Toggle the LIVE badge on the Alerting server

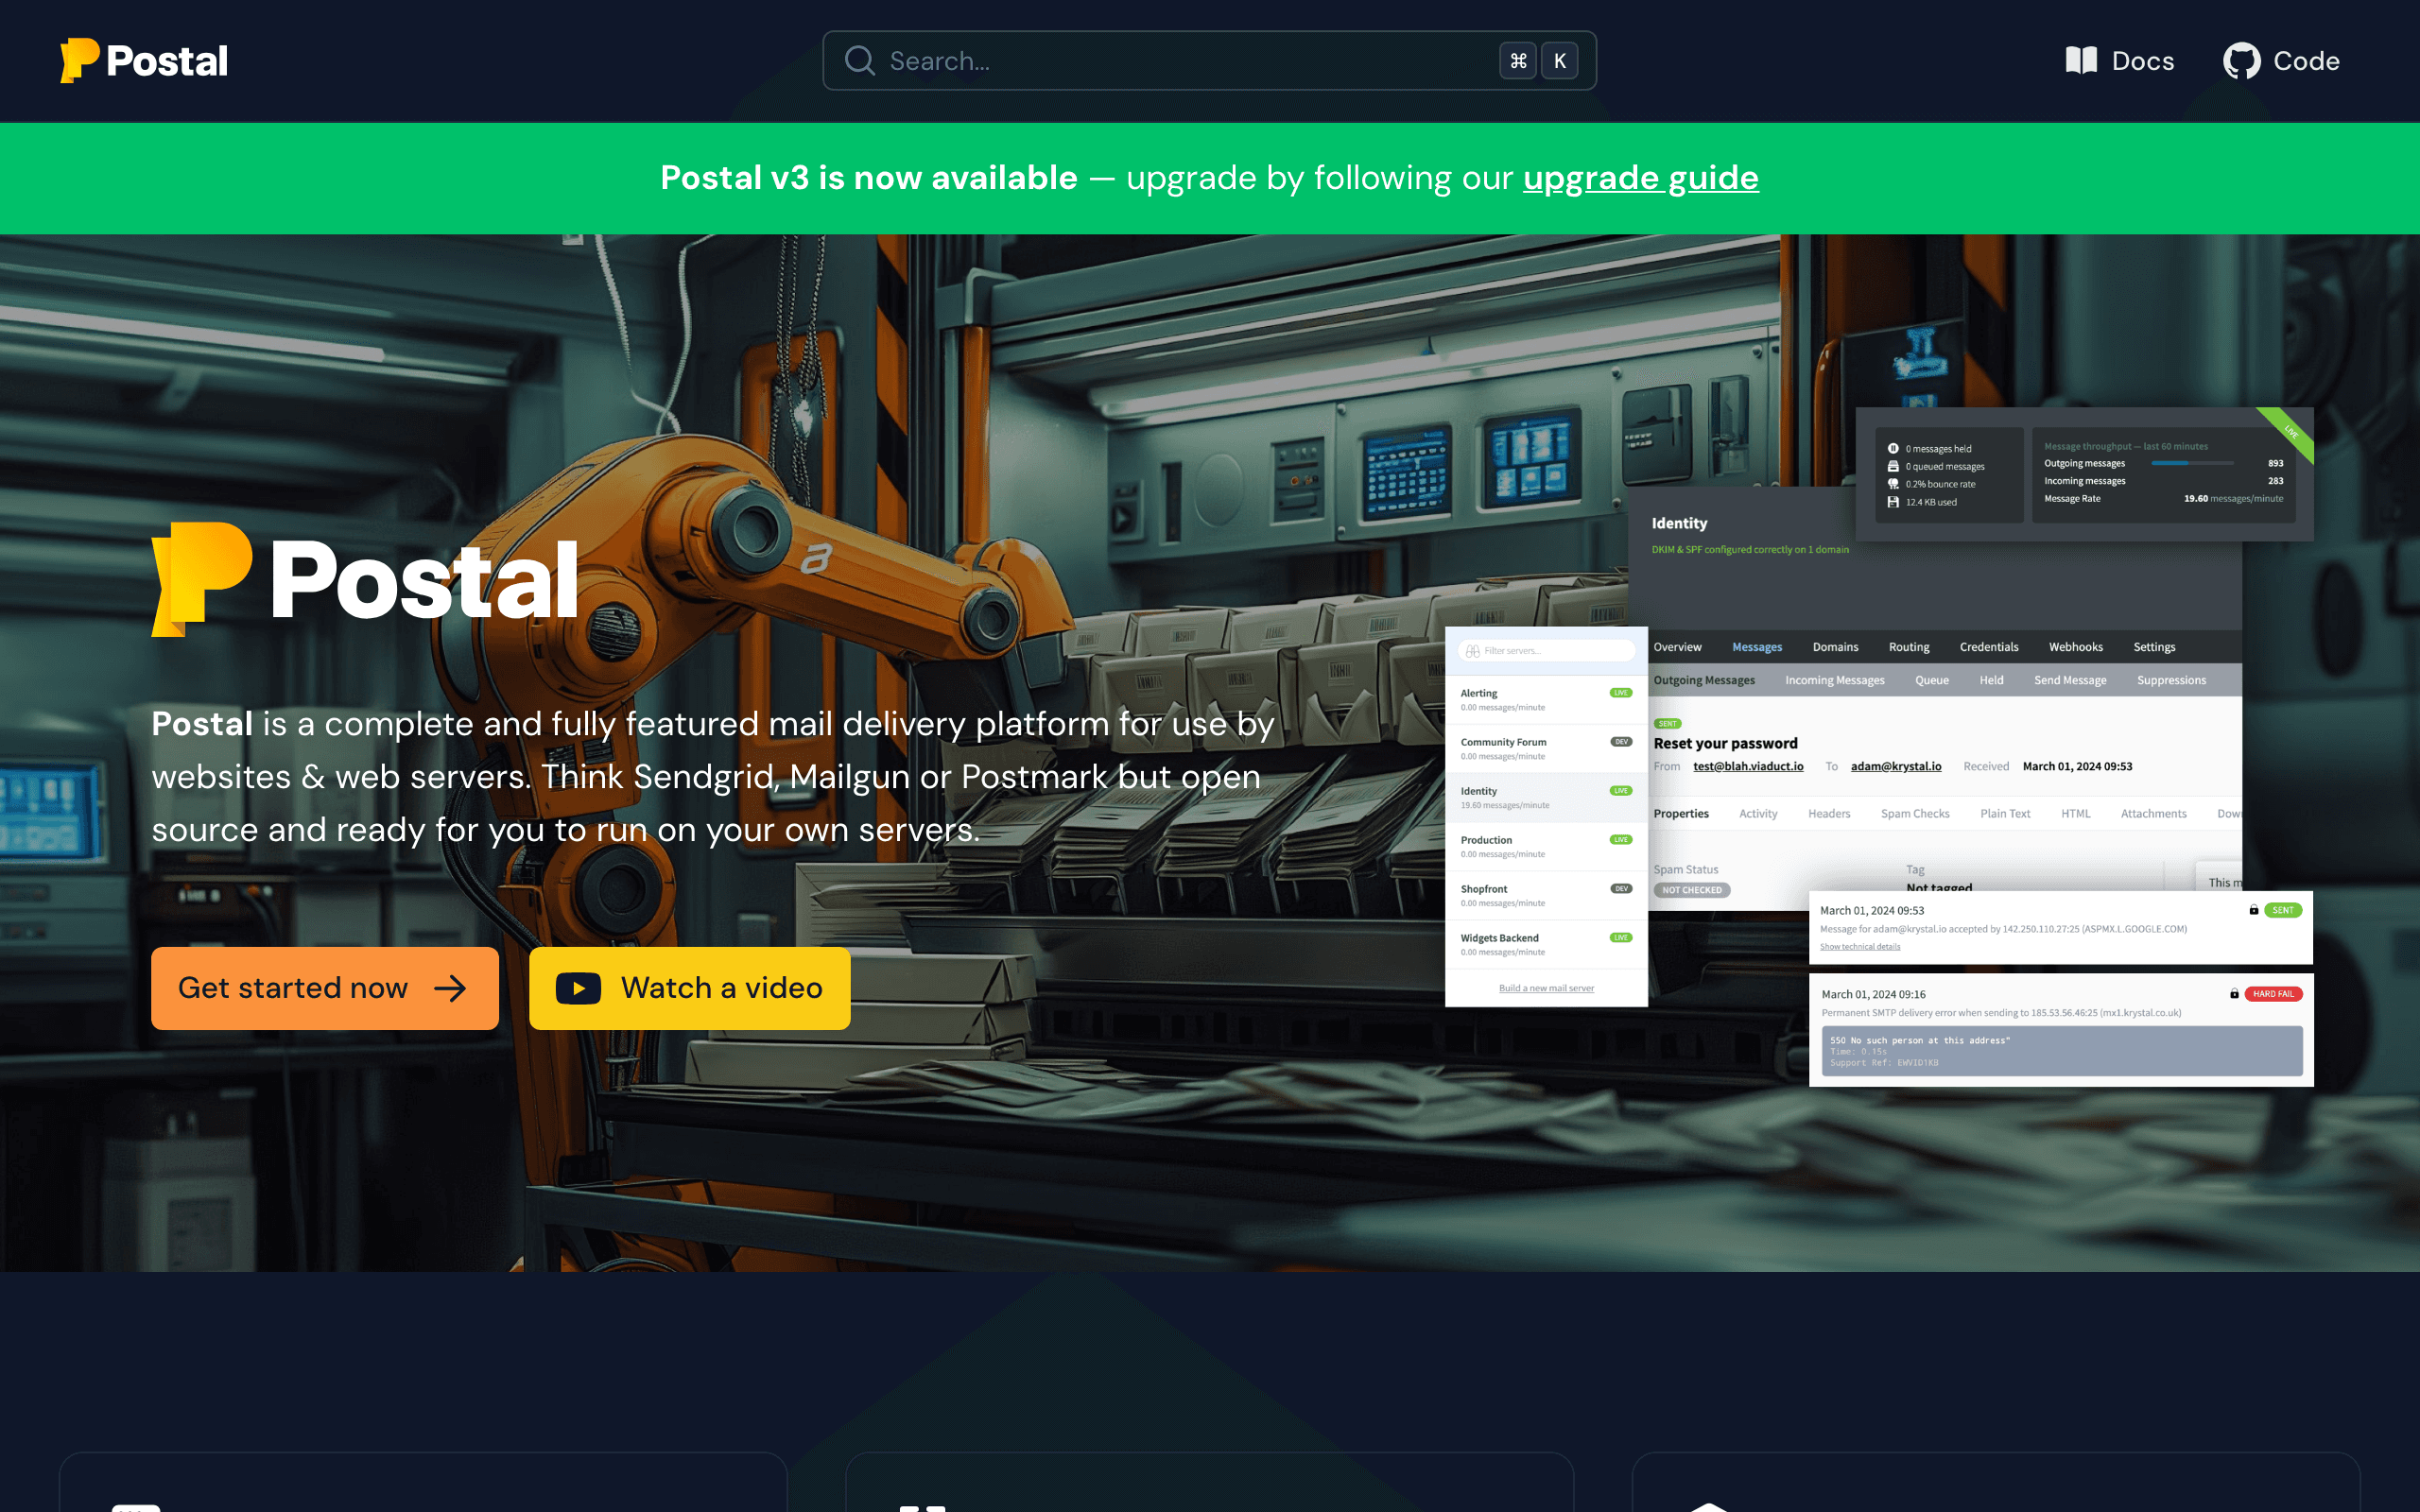click(x=1621, y=692)
